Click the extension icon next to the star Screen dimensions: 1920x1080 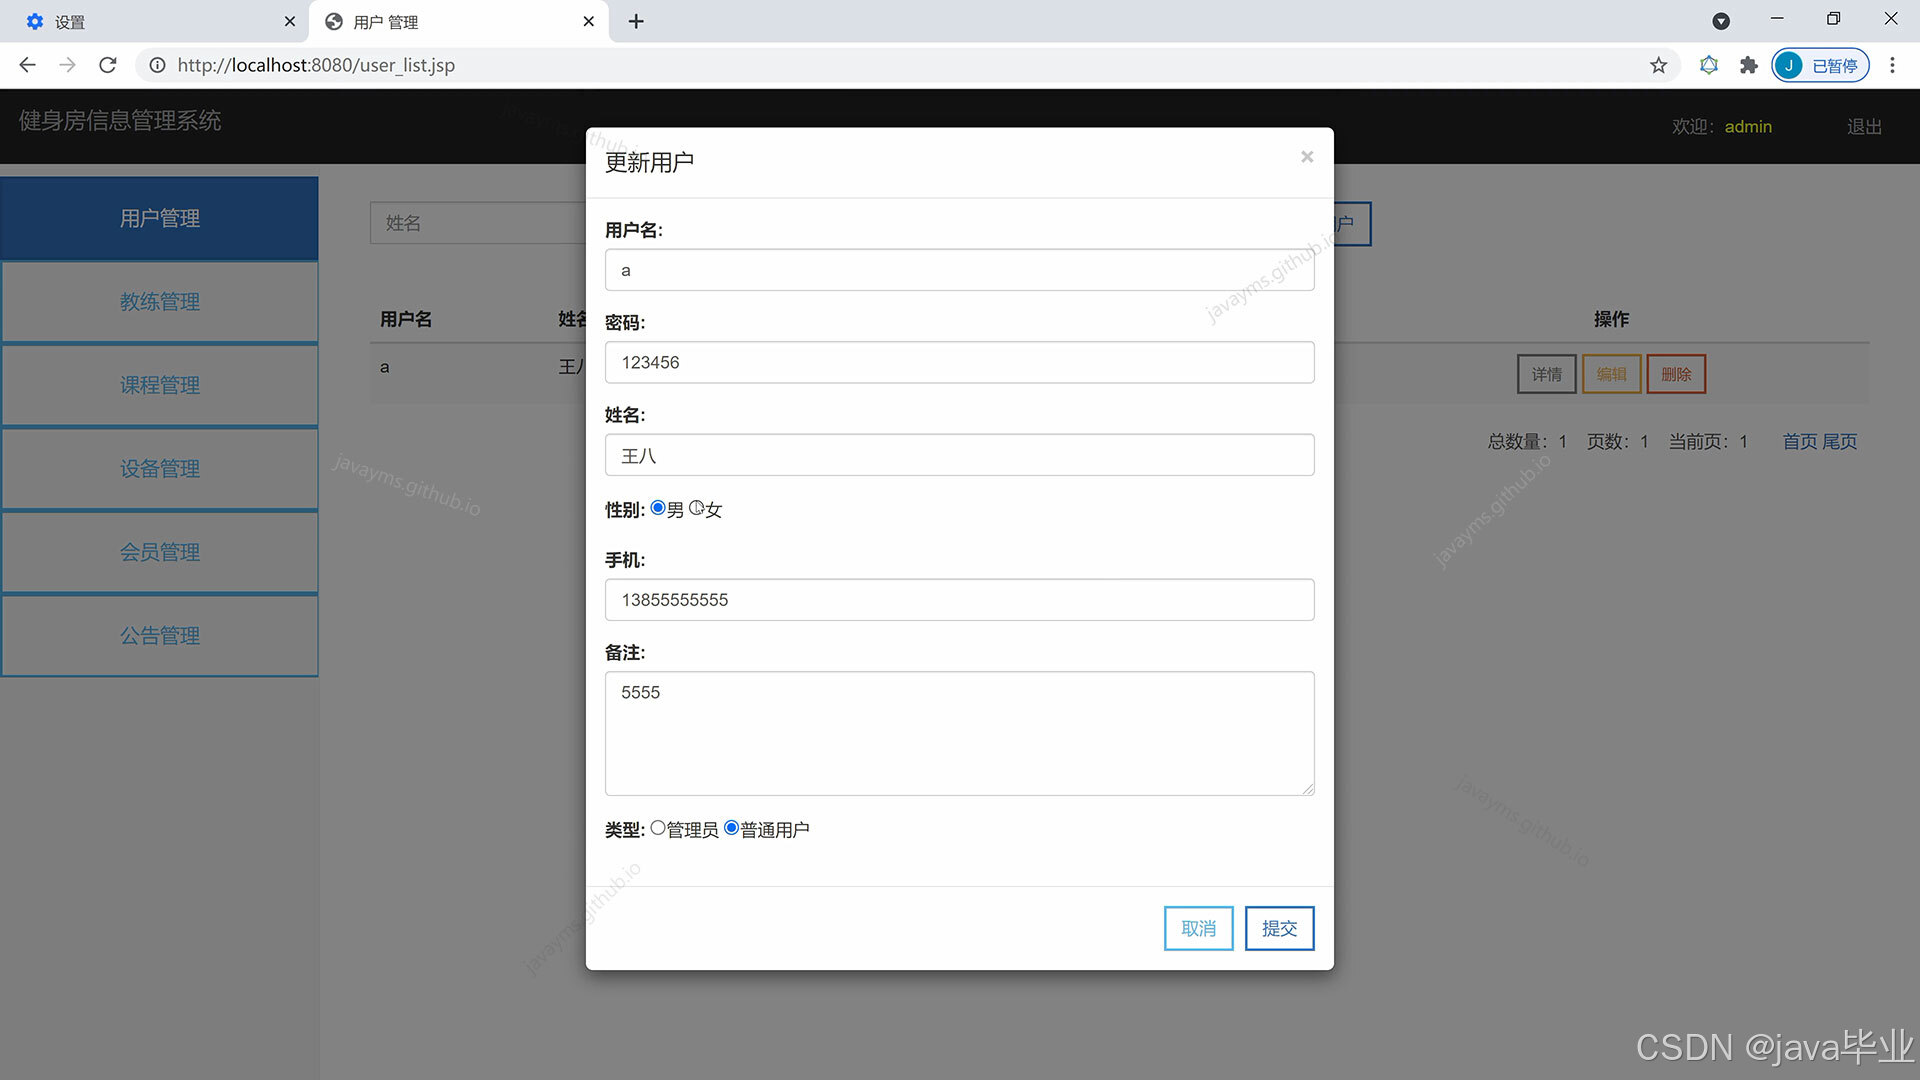(1709, 65)
